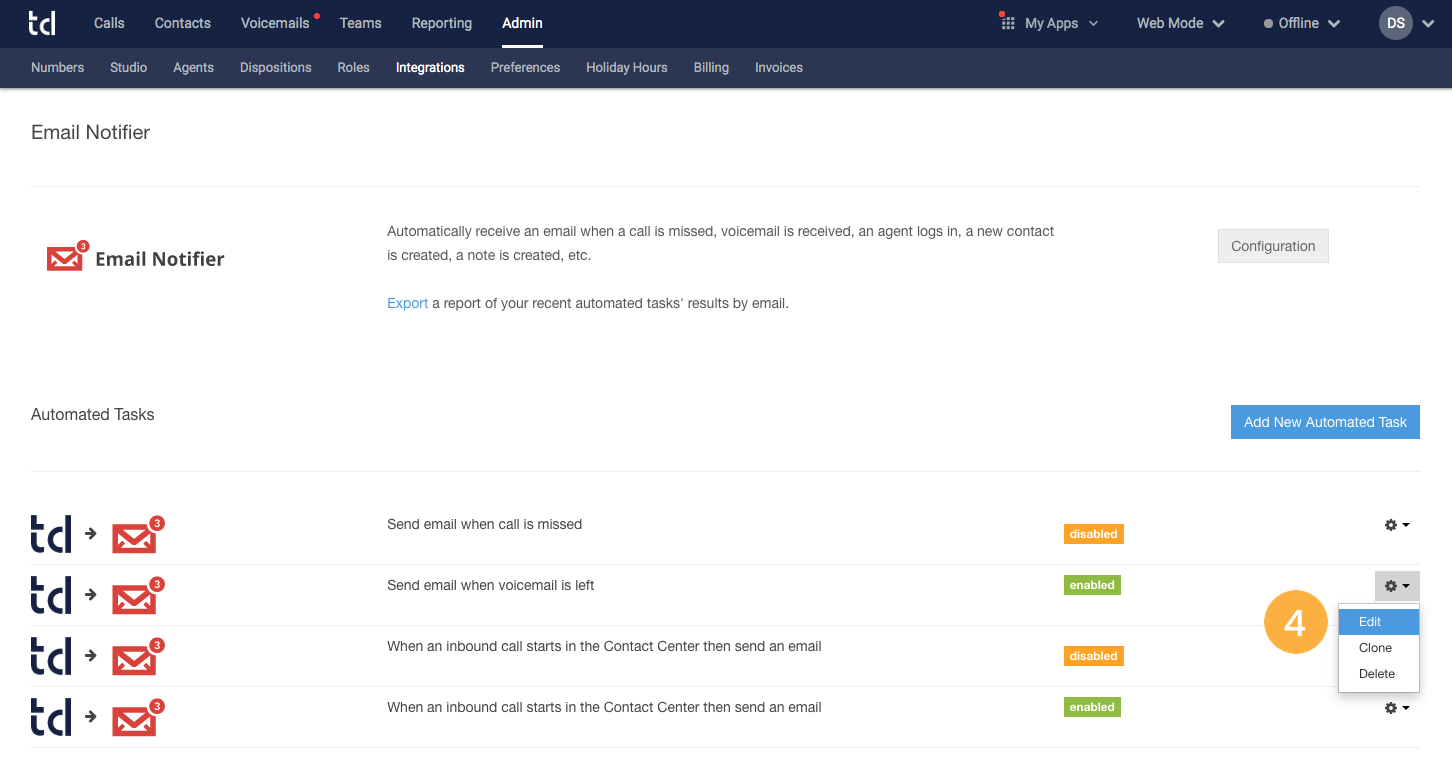This screenshot has height=781, width=1452.
Task: Choose Edit from the gear menu
Action: (1379, 622)
